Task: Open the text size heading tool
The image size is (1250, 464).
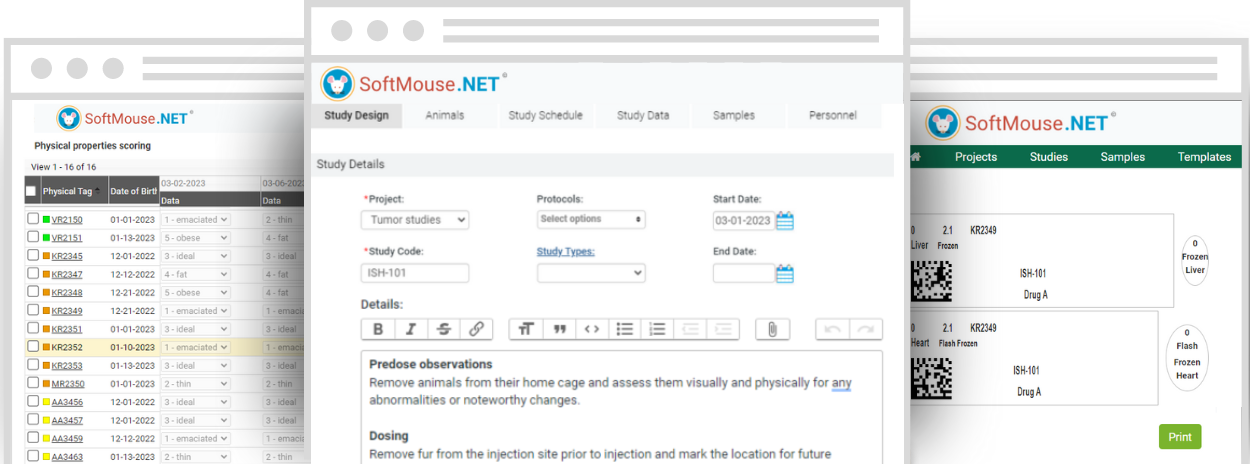Action: click(x=526, y=328)
